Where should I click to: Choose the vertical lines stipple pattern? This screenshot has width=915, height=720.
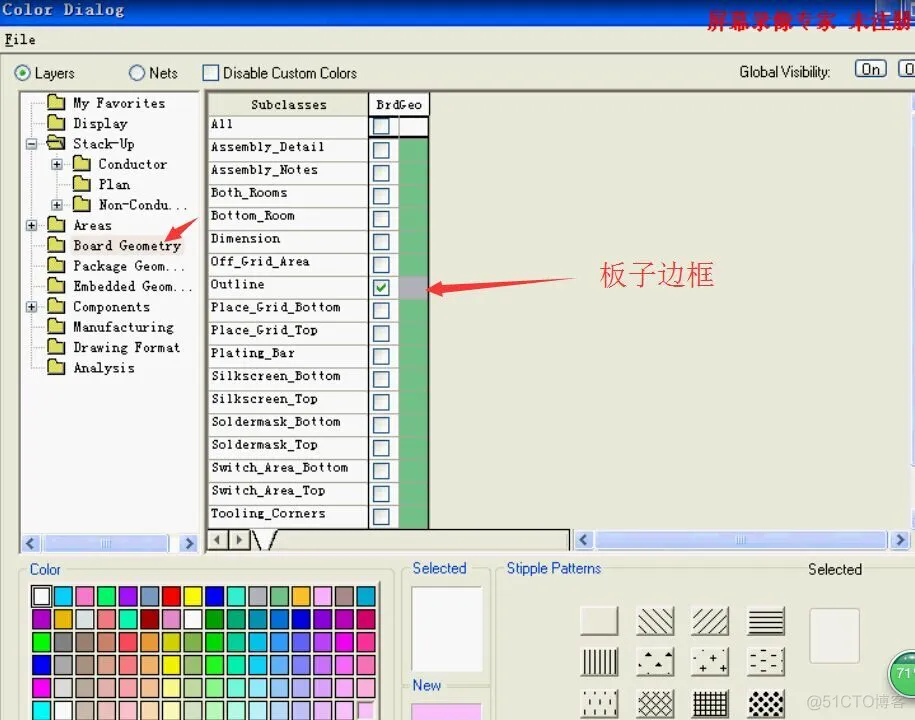tap(599, 662)
